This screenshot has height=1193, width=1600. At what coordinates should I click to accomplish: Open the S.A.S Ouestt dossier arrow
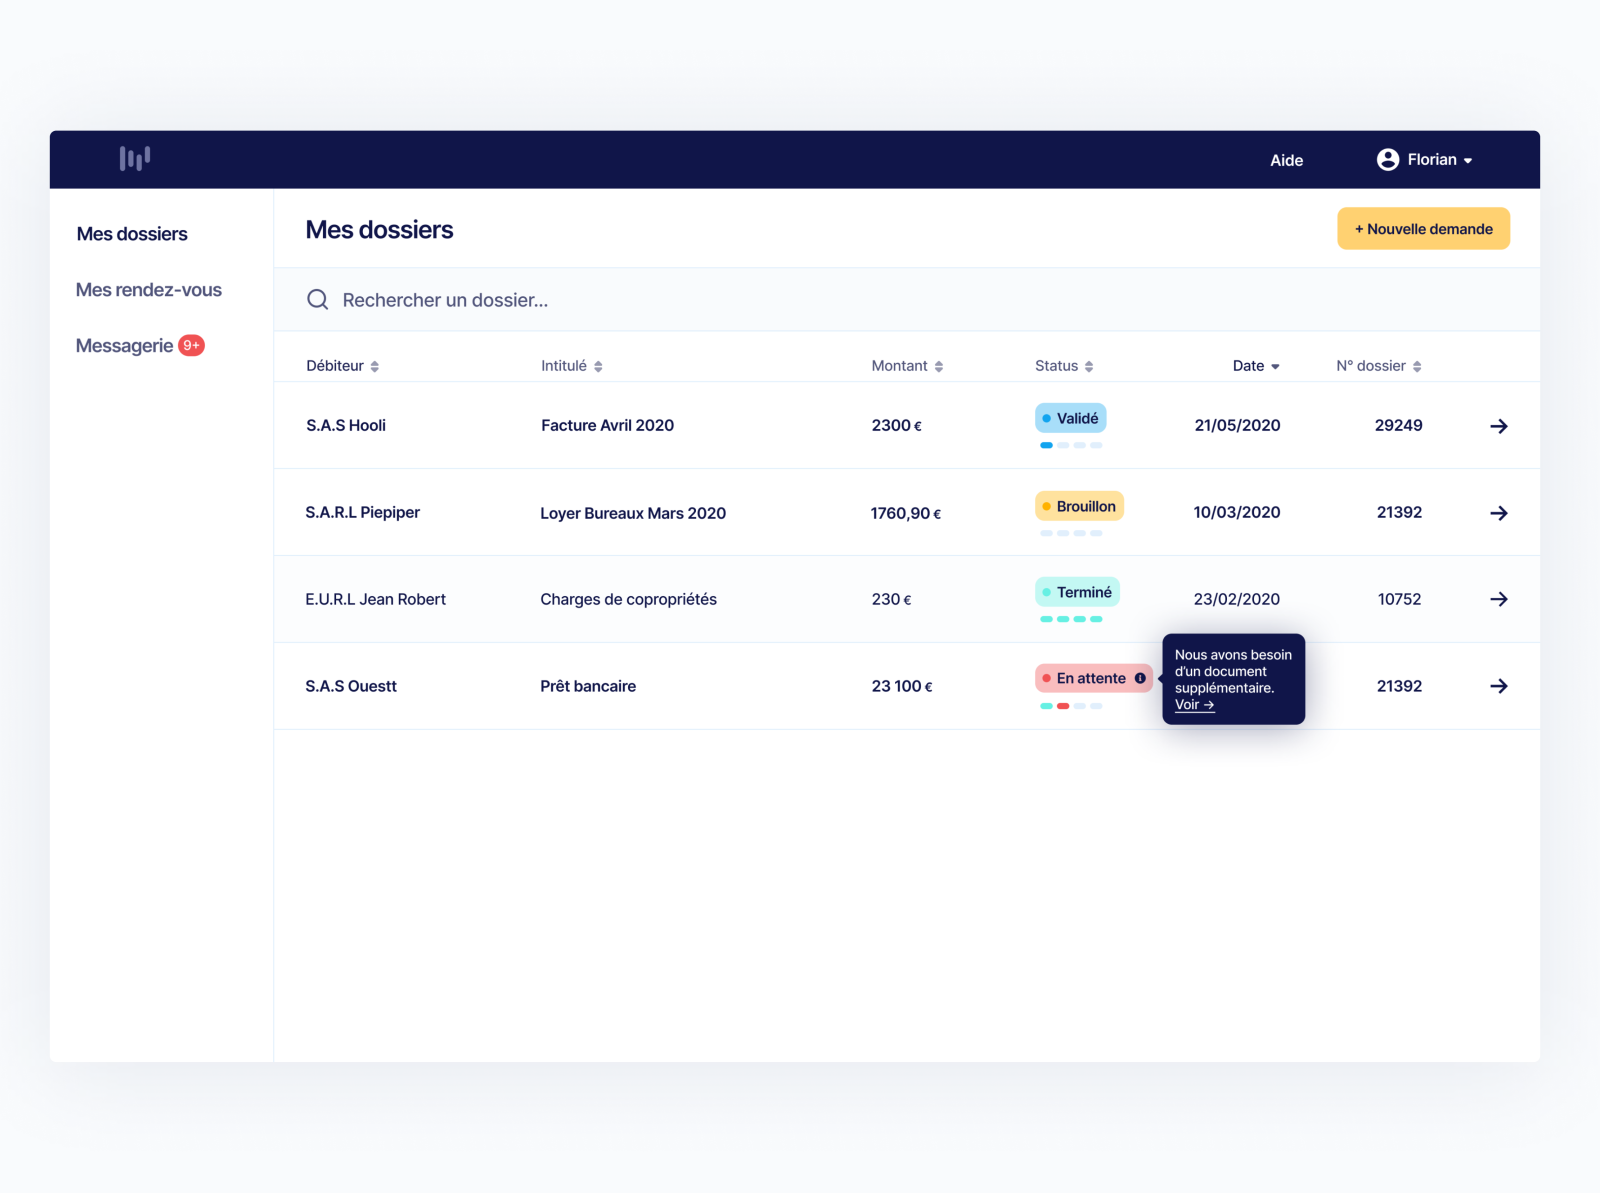1499,686
